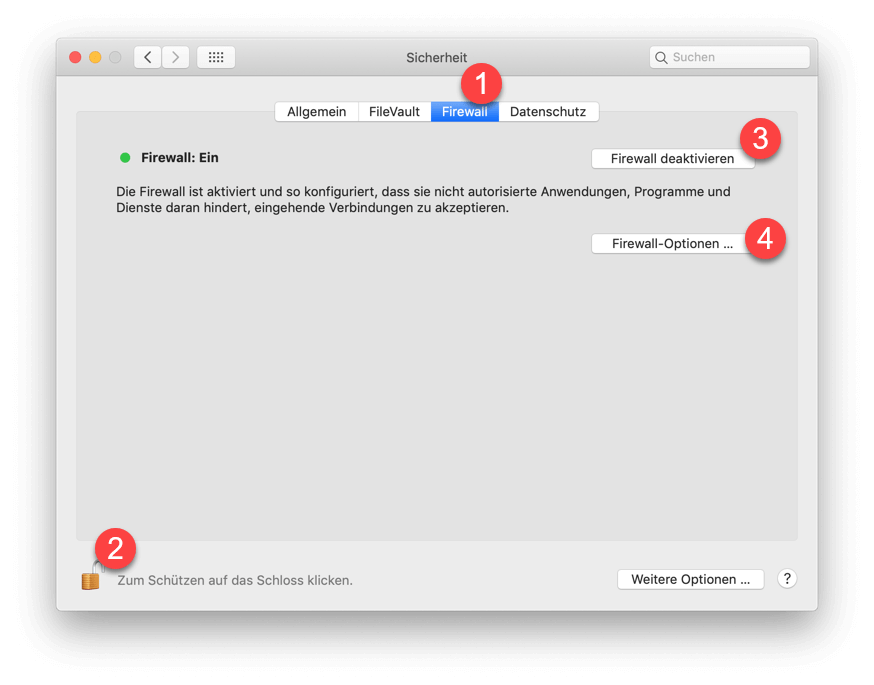Select the FileVault tab

(394, 111)
